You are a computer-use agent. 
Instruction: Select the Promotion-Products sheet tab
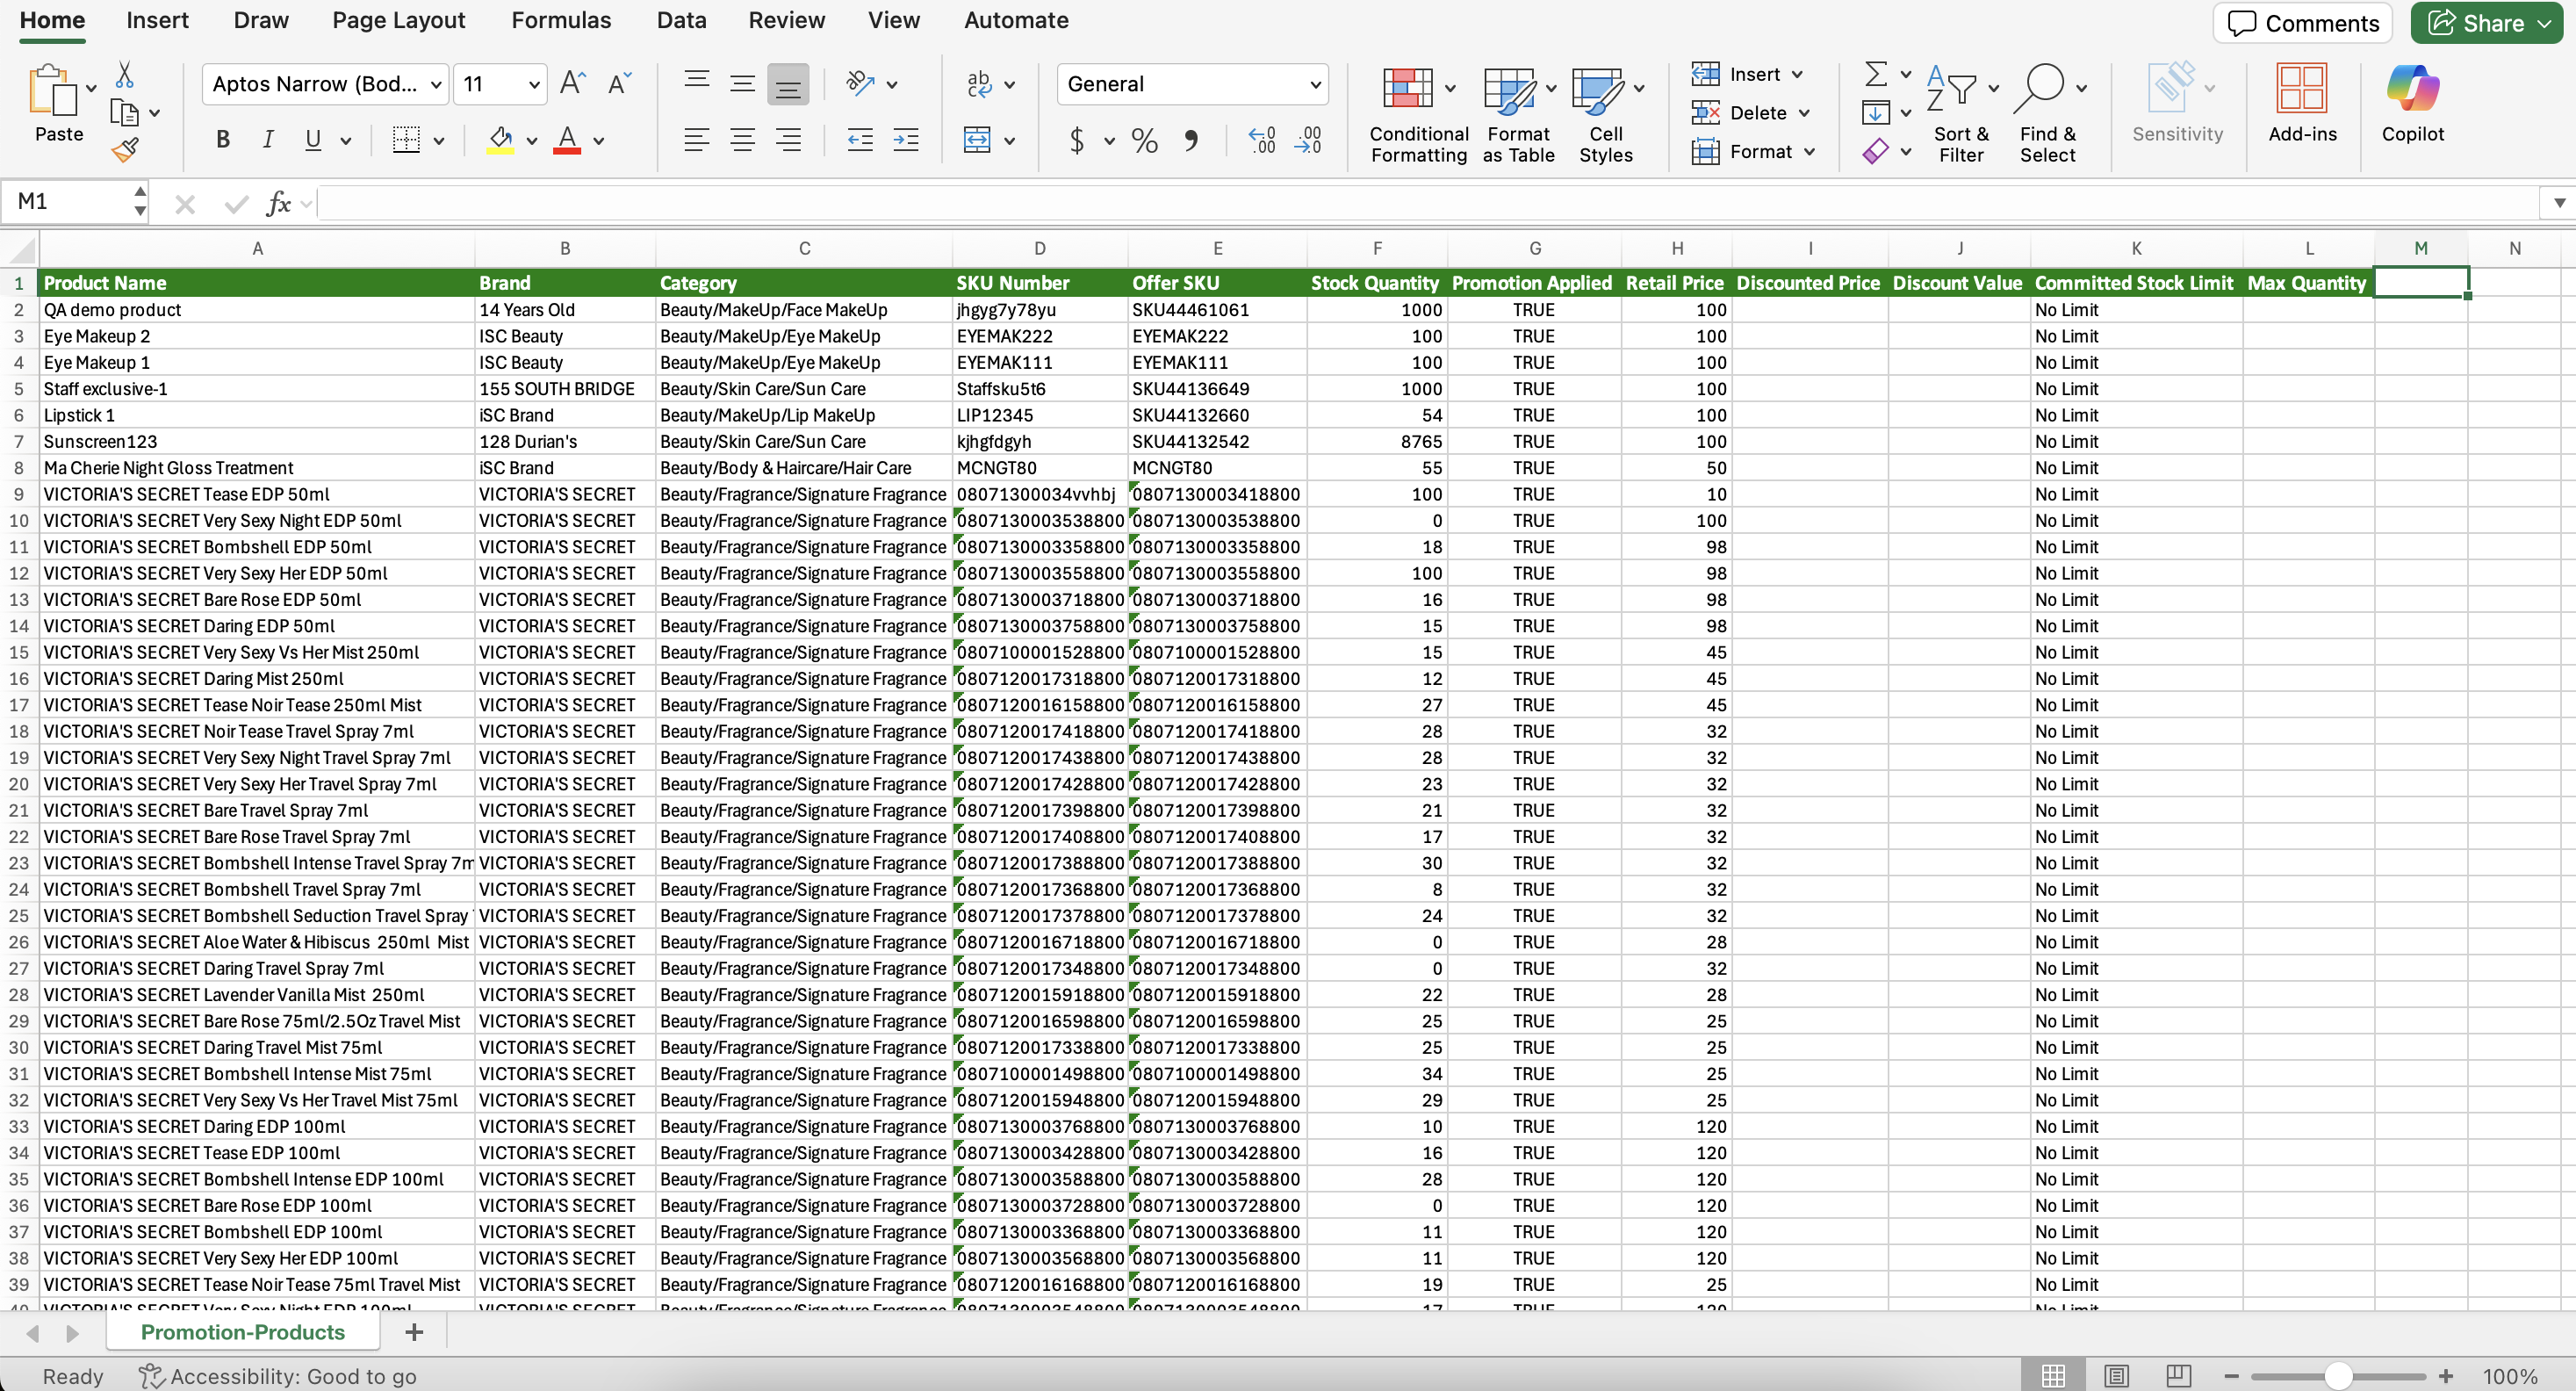pyautogui.click(x=242, y=1332)
